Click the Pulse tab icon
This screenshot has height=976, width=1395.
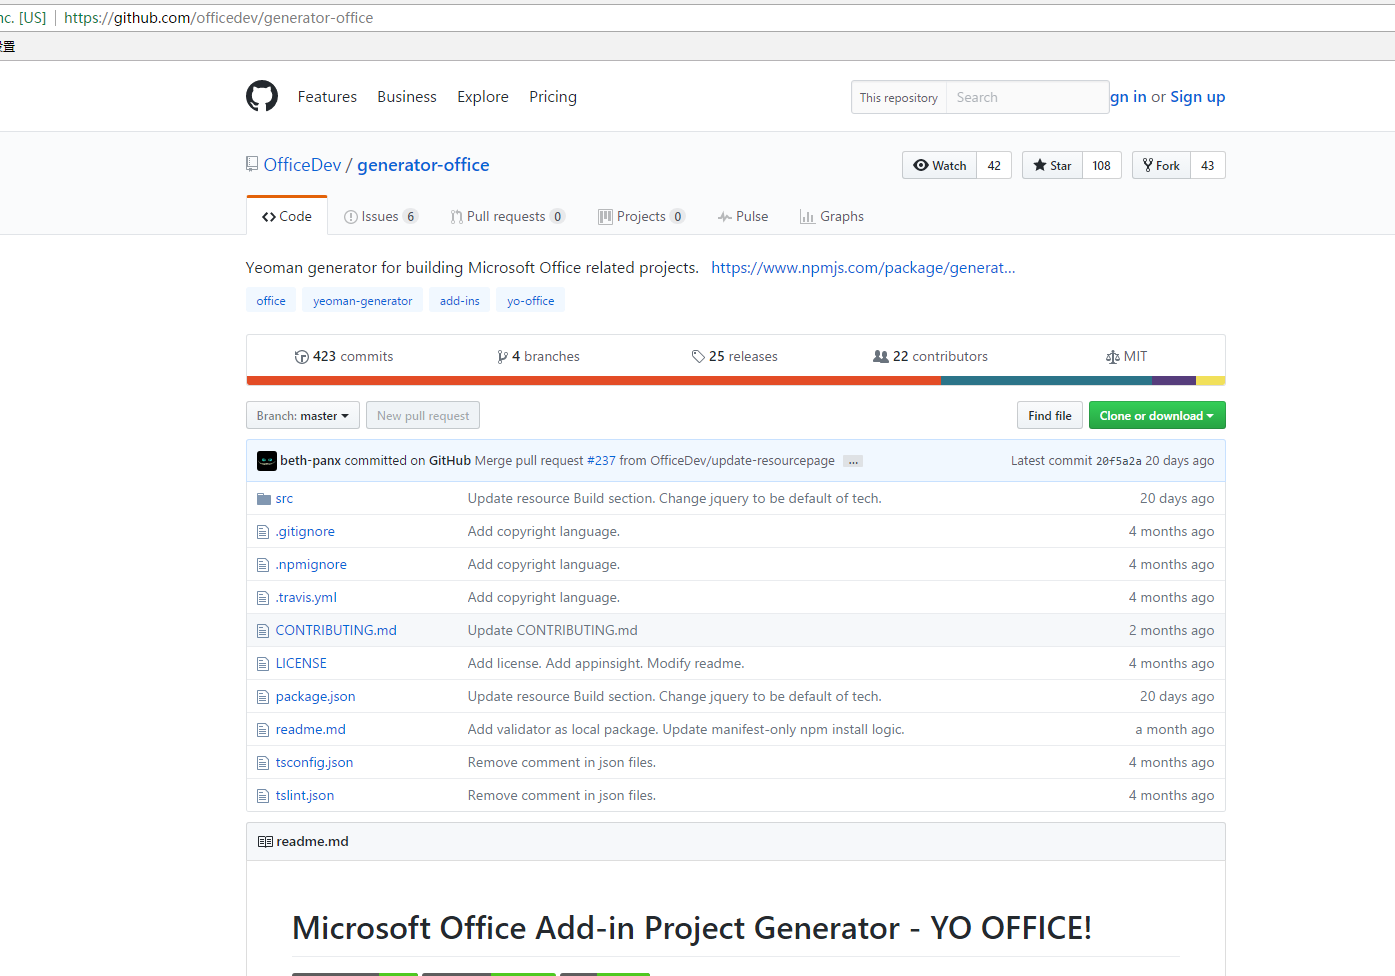725,217
